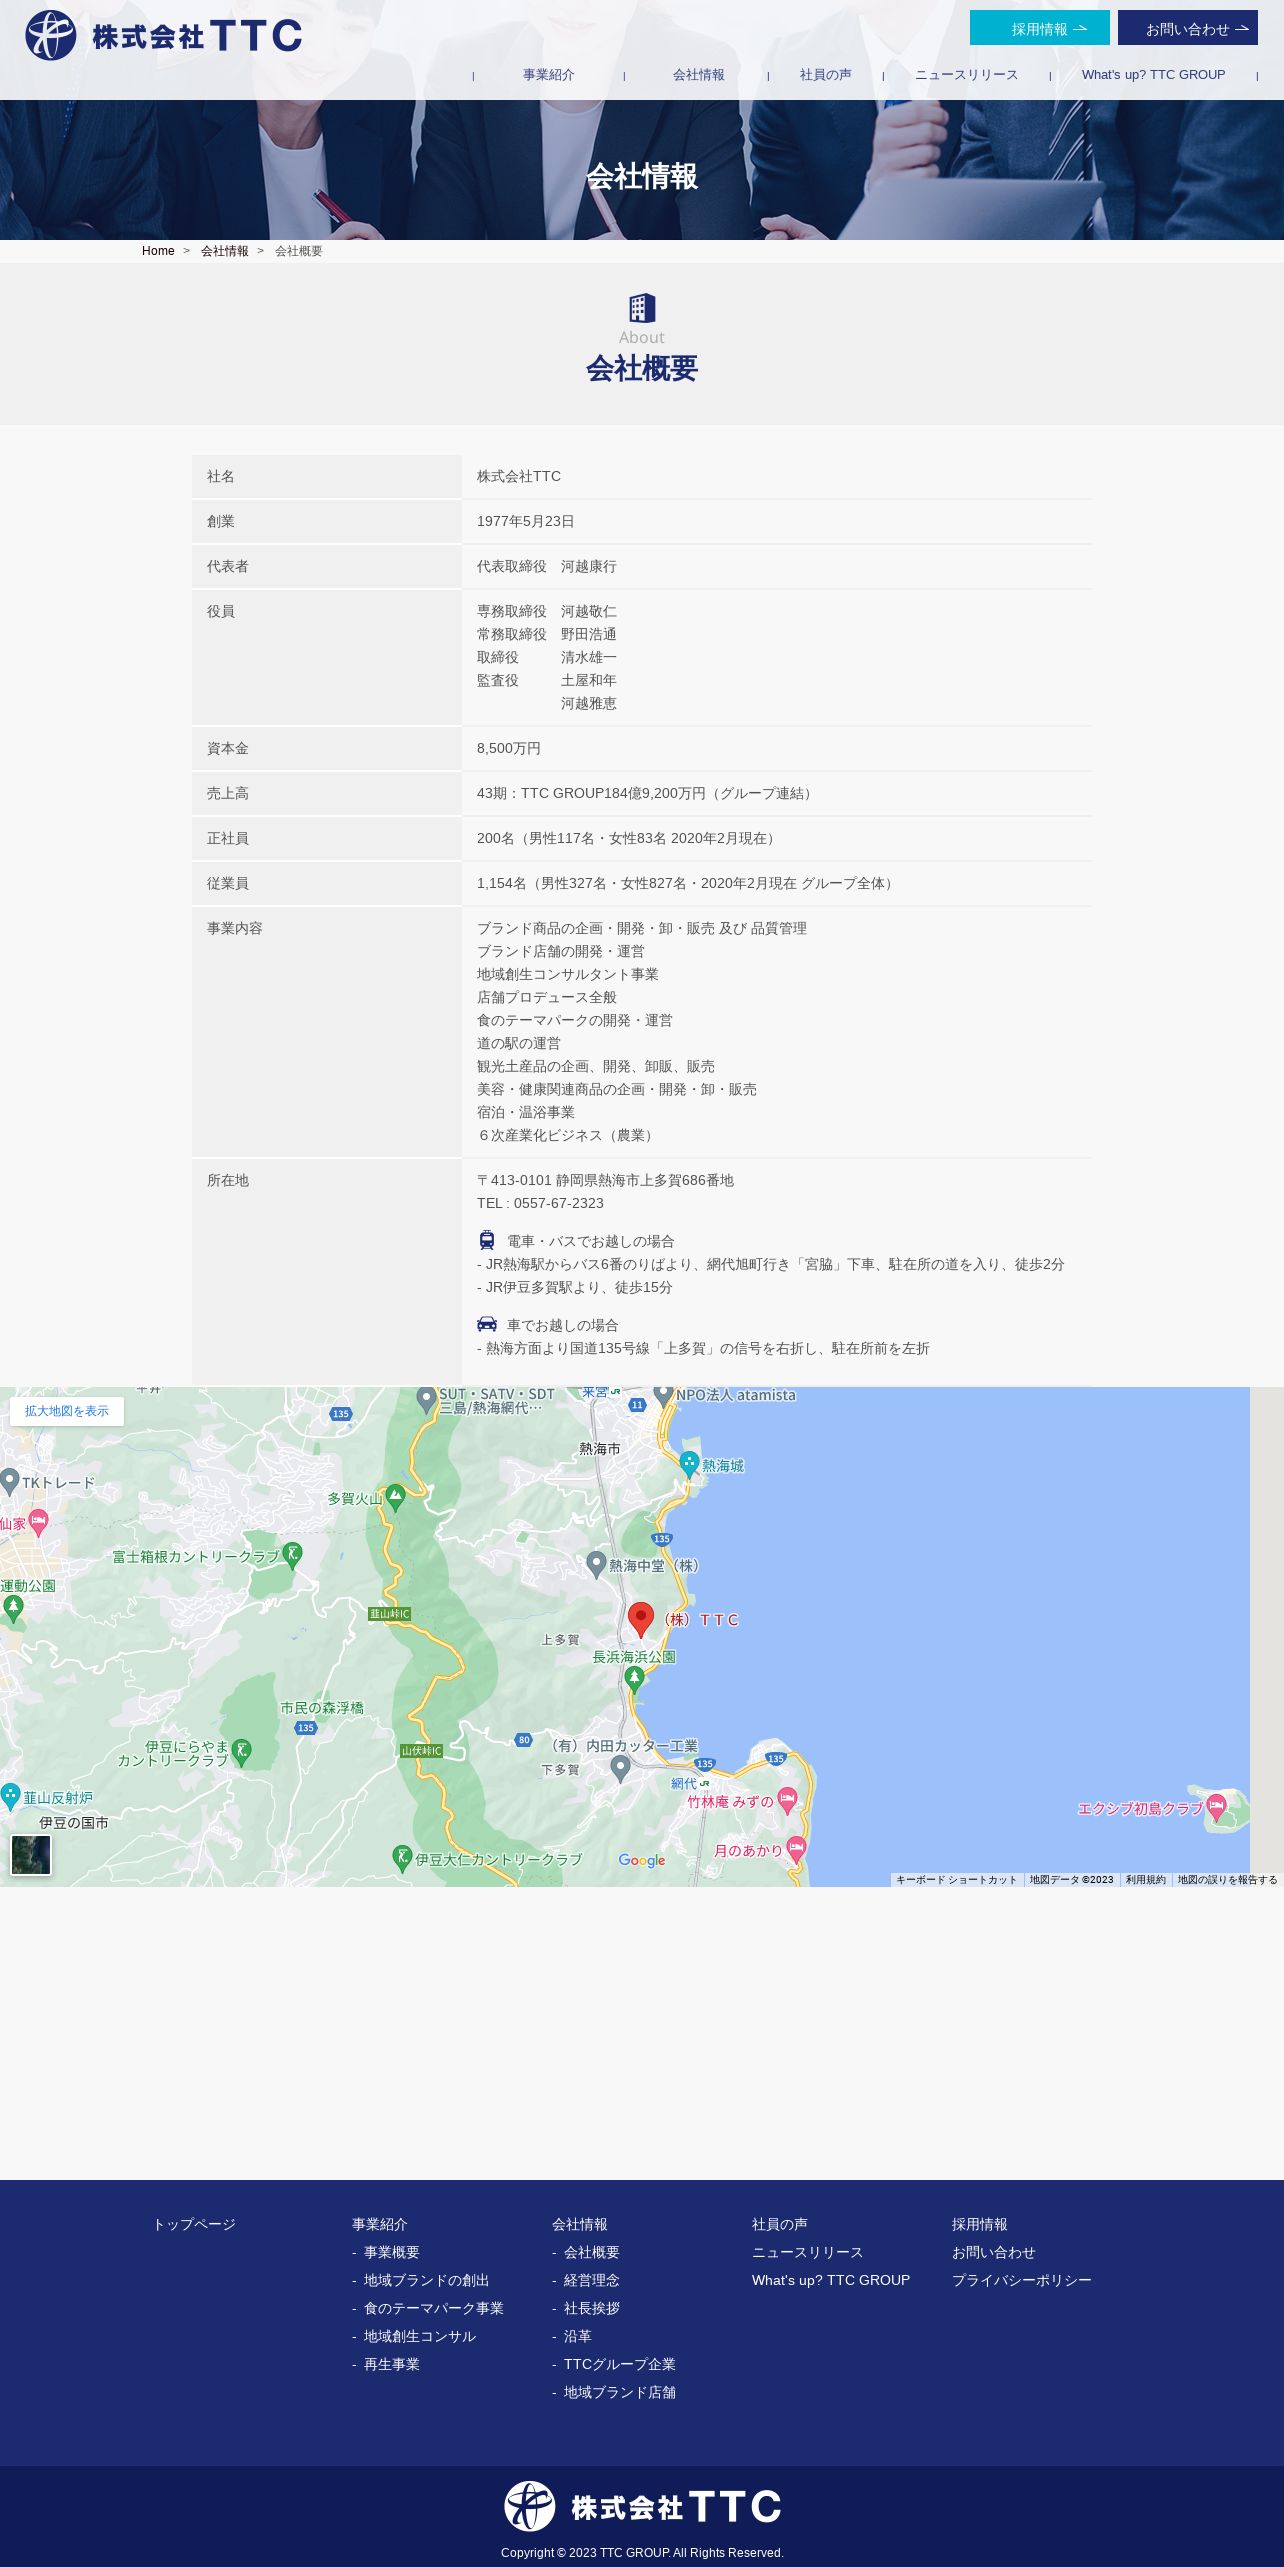Open TTCグループ企業 footer link
The height and width of the screenshot is (2567, 1284).
[620, 2364]
